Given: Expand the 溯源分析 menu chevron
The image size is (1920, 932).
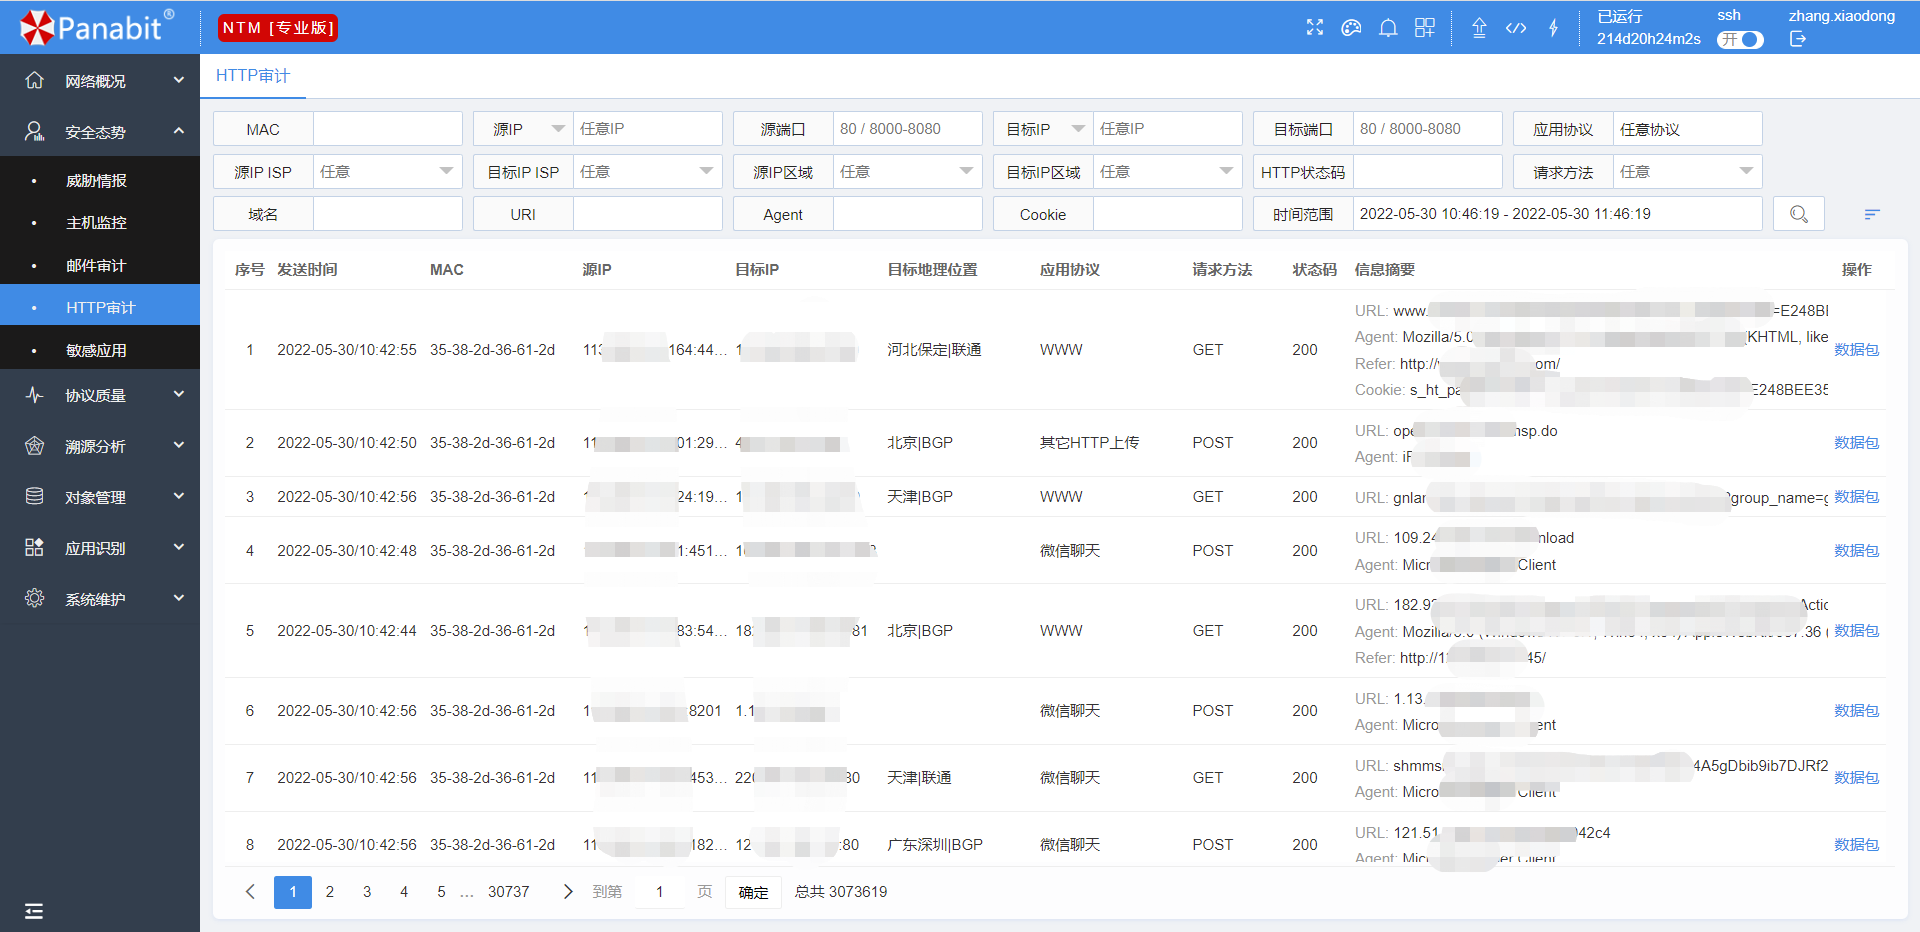Looking at the screenshot, I should click(x=179, y=446).
